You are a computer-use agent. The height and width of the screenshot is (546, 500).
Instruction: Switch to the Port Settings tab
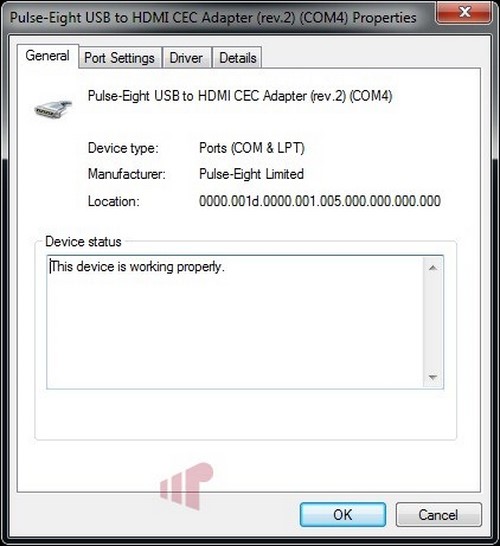coord(120,57)
